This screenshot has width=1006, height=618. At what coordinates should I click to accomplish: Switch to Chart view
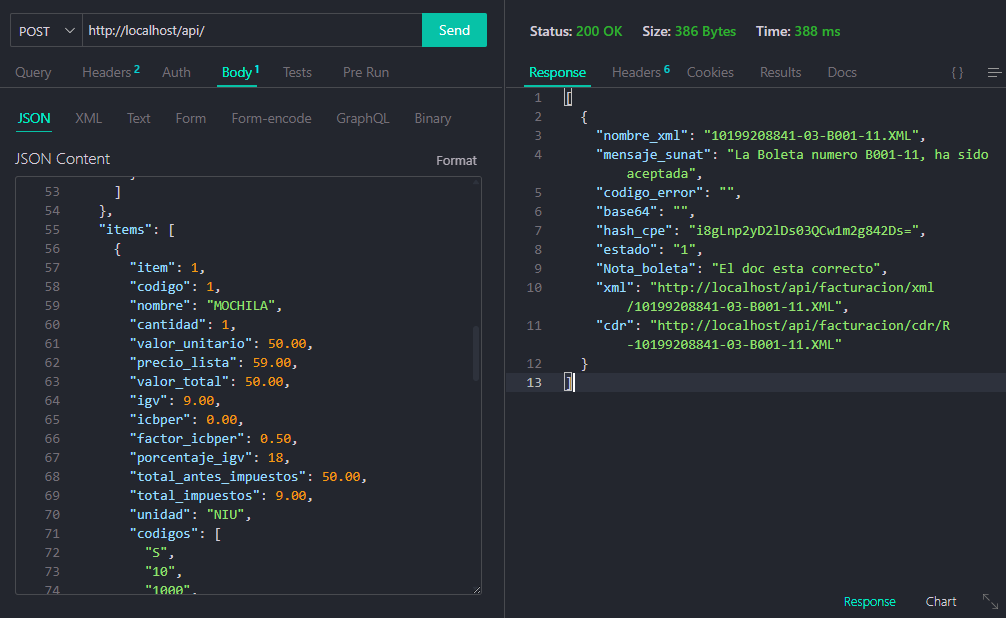(x=940, y=601)
